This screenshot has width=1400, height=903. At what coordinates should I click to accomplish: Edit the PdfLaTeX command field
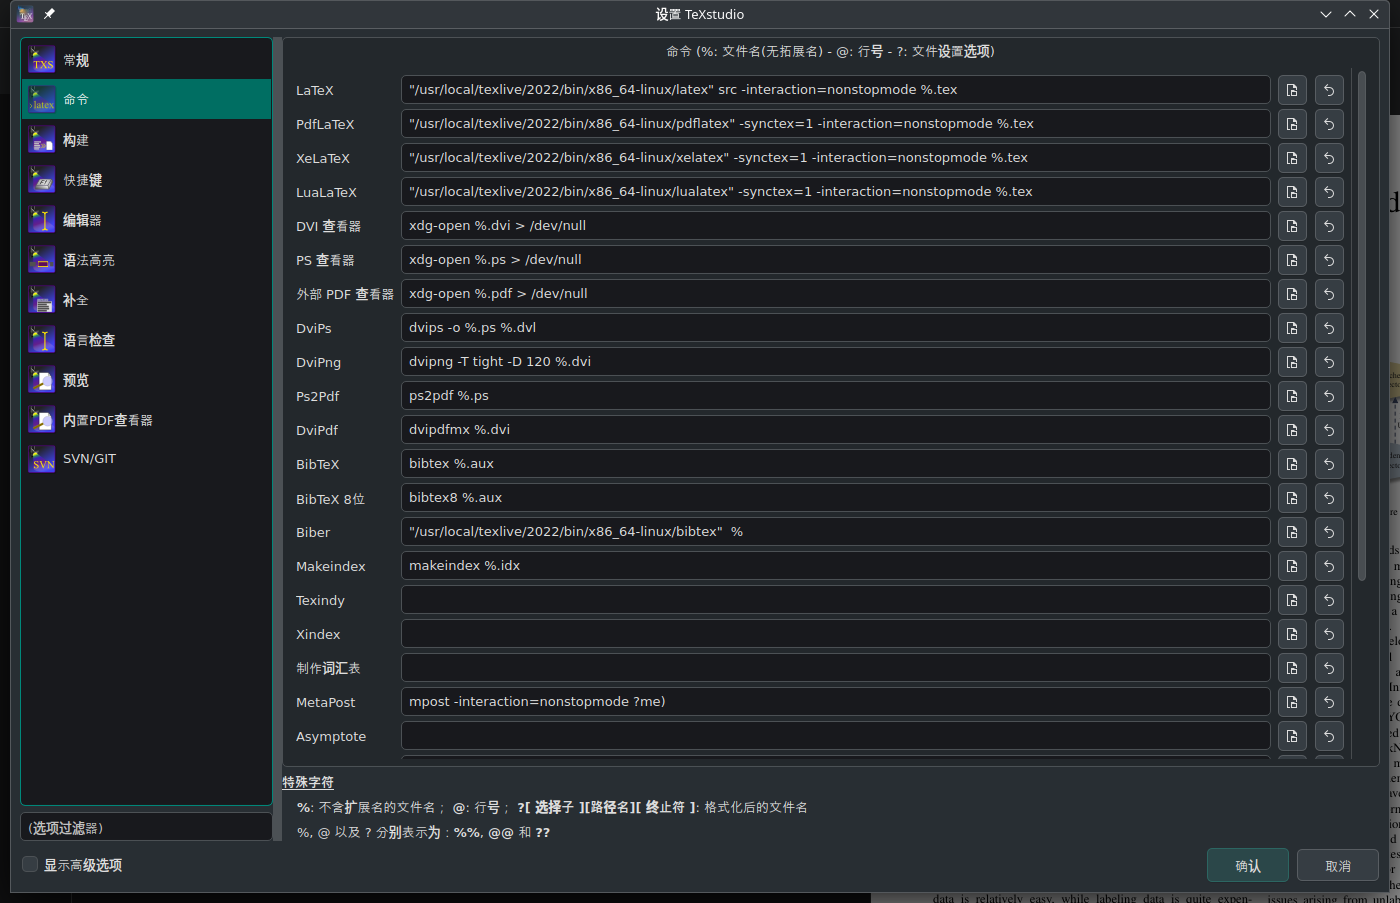(835, 124)
